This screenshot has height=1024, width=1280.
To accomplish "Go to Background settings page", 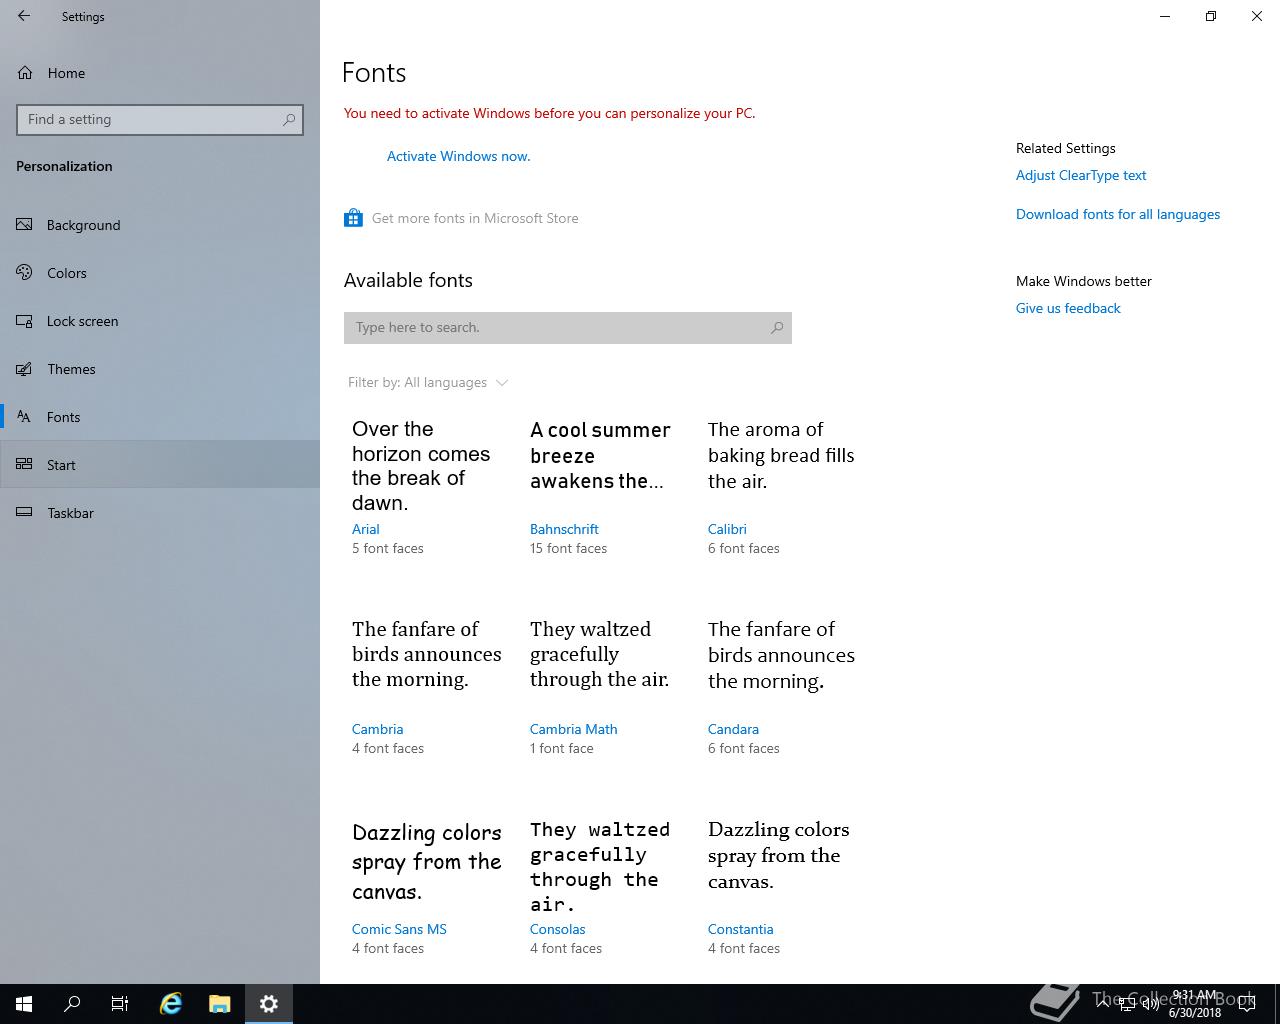I will (160, 225).
